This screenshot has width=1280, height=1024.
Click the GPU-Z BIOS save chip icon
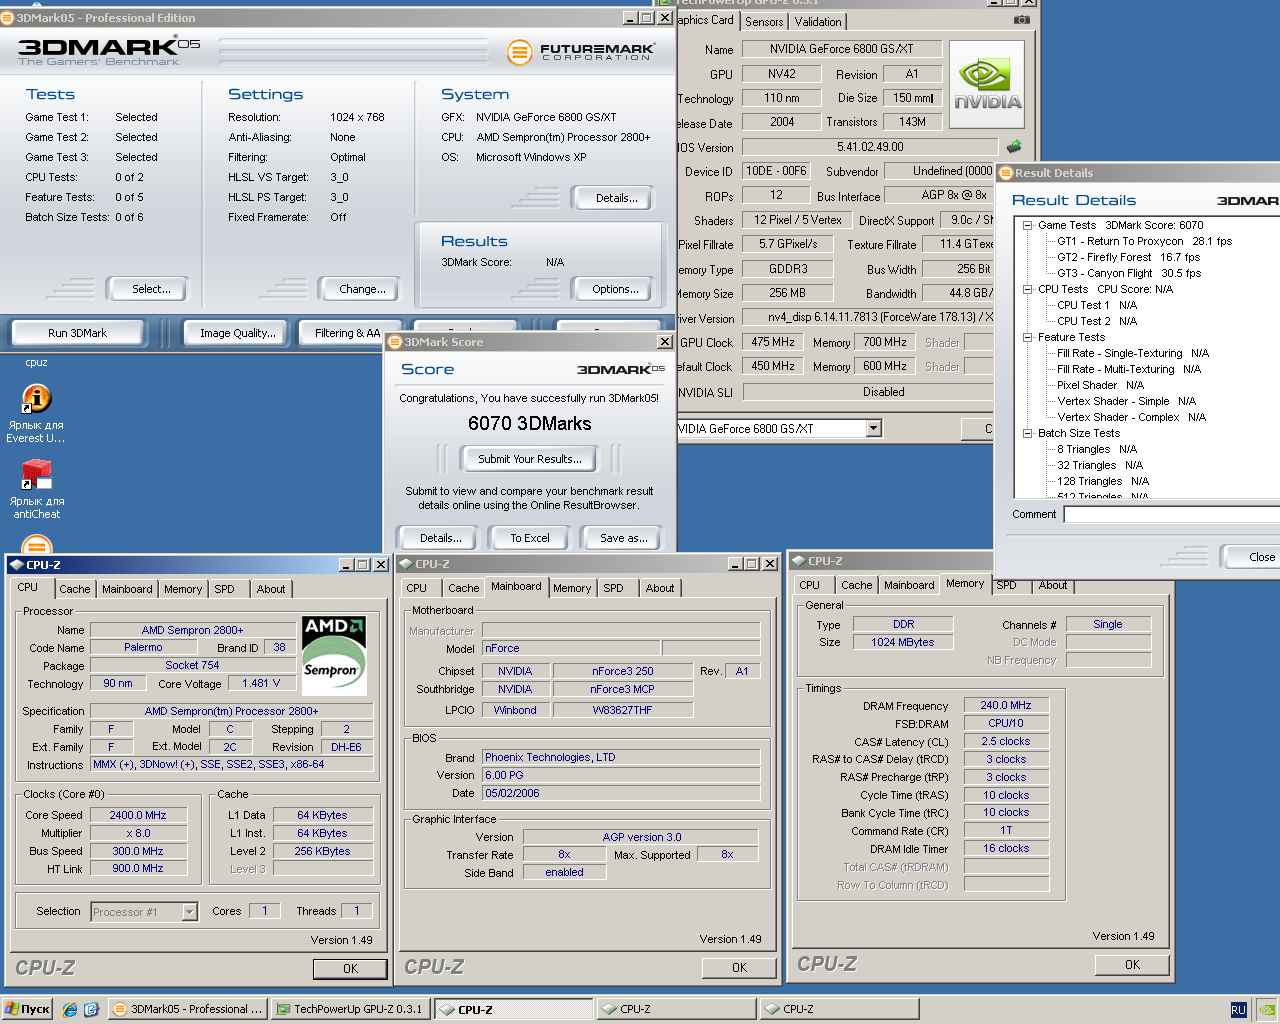[x=1014, y=147]
